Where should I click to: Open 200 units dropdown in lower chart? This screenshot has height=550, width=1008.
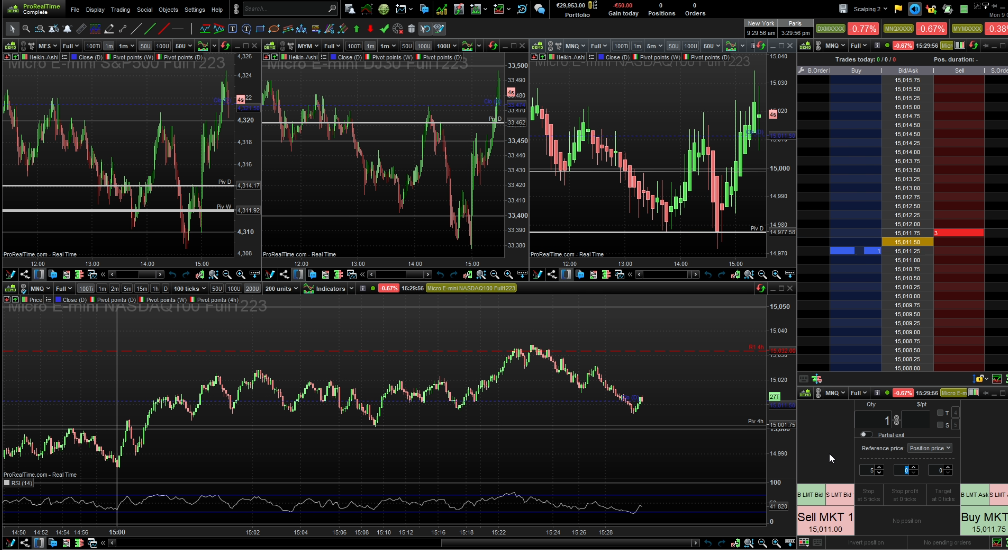tap(282, 288)
